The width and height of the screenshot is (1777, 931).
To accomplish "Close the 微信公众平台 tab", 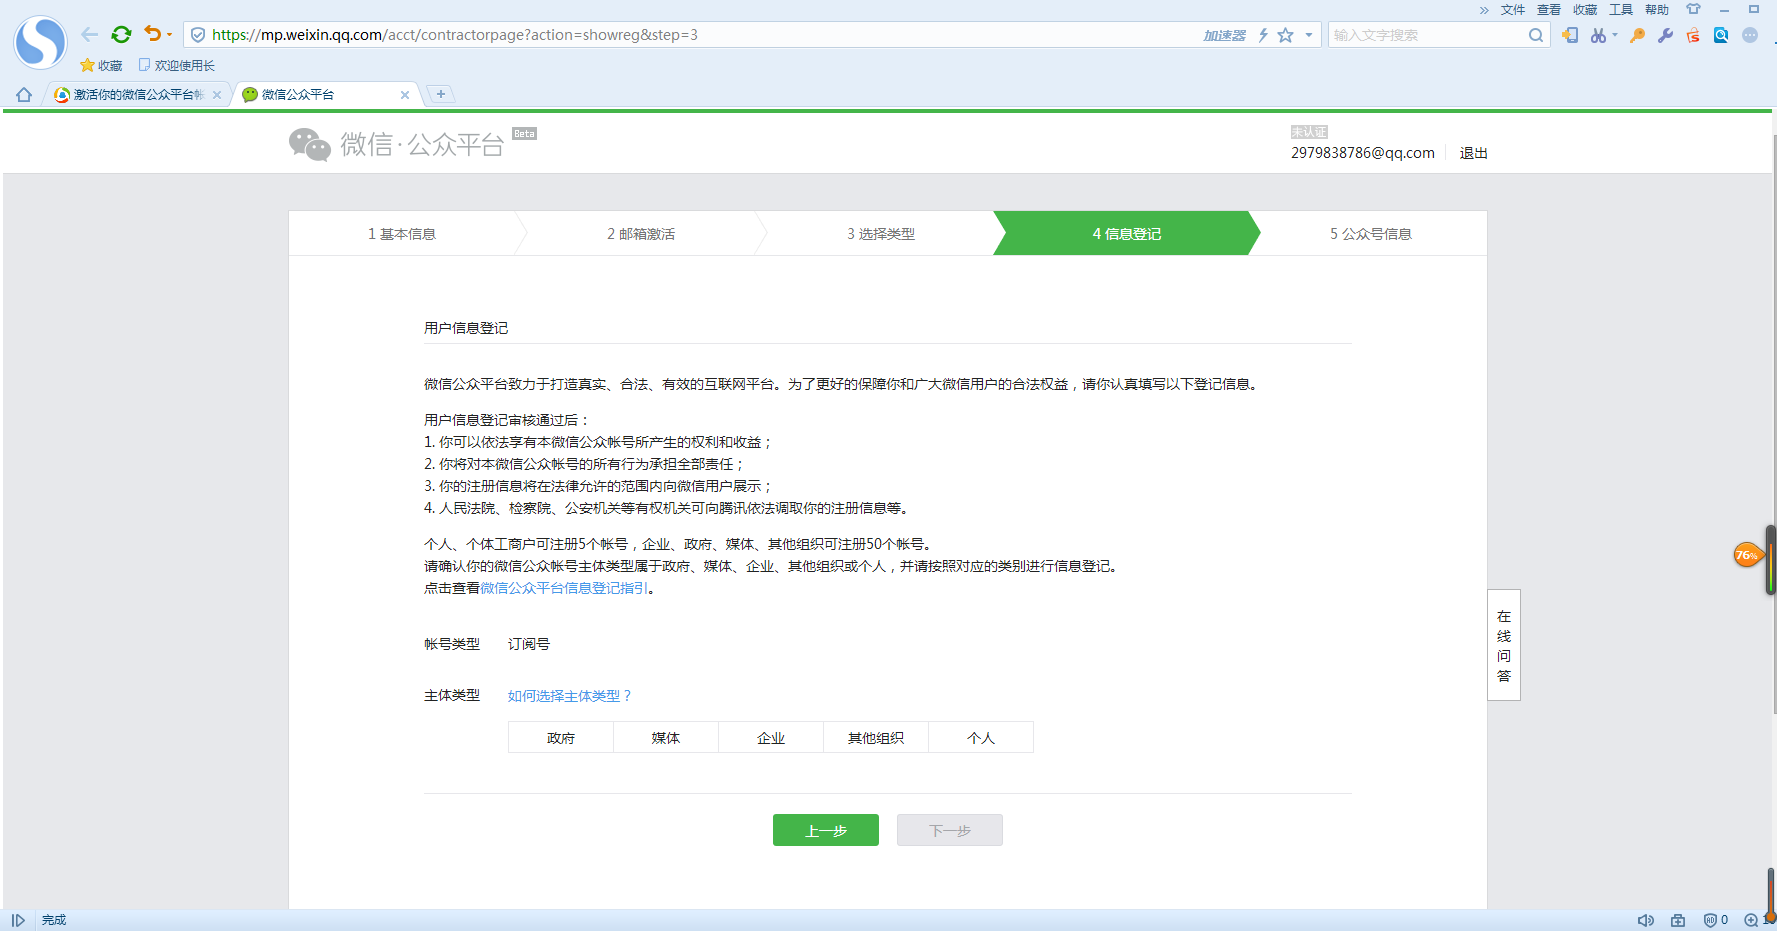I will click(x=405, y=95).
